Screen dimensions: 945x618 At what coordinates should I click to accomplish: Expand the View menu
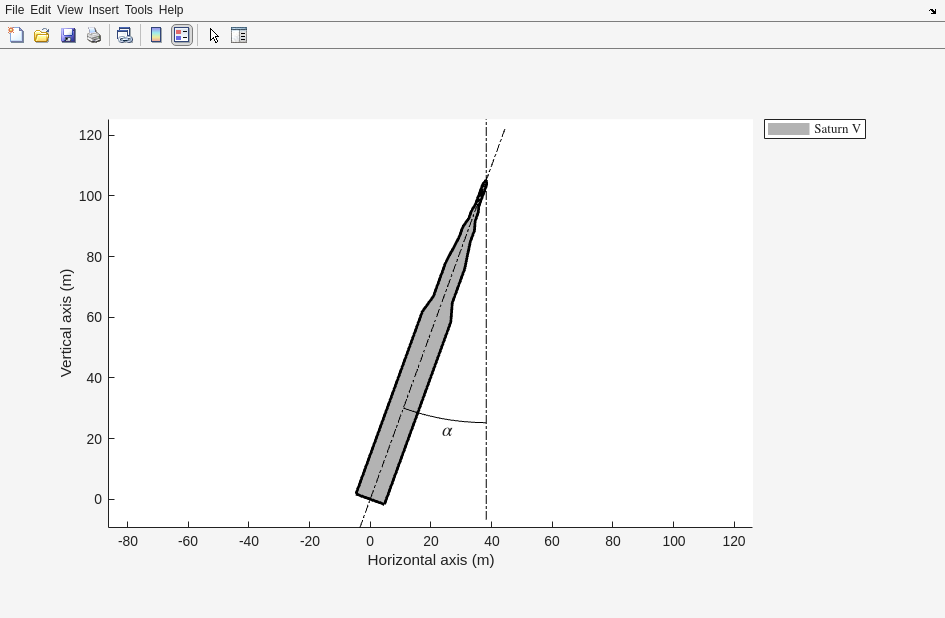69,10
